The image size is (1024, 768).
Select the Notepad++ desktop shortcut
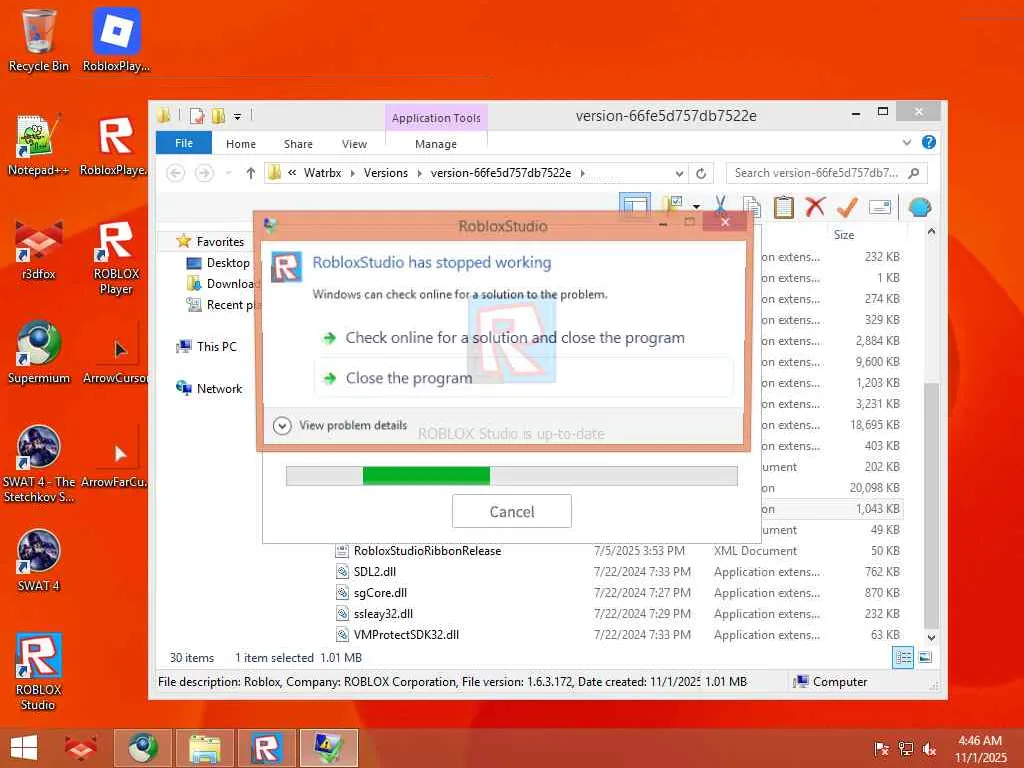(39, 145)
